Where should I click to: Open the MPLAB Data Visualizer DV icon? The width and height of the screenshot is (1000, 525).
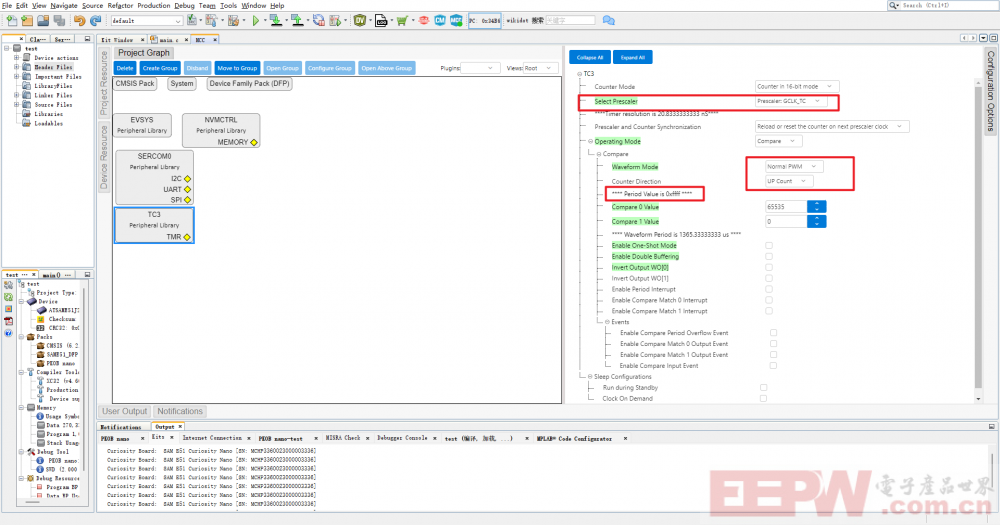click(x=360, y=20)
